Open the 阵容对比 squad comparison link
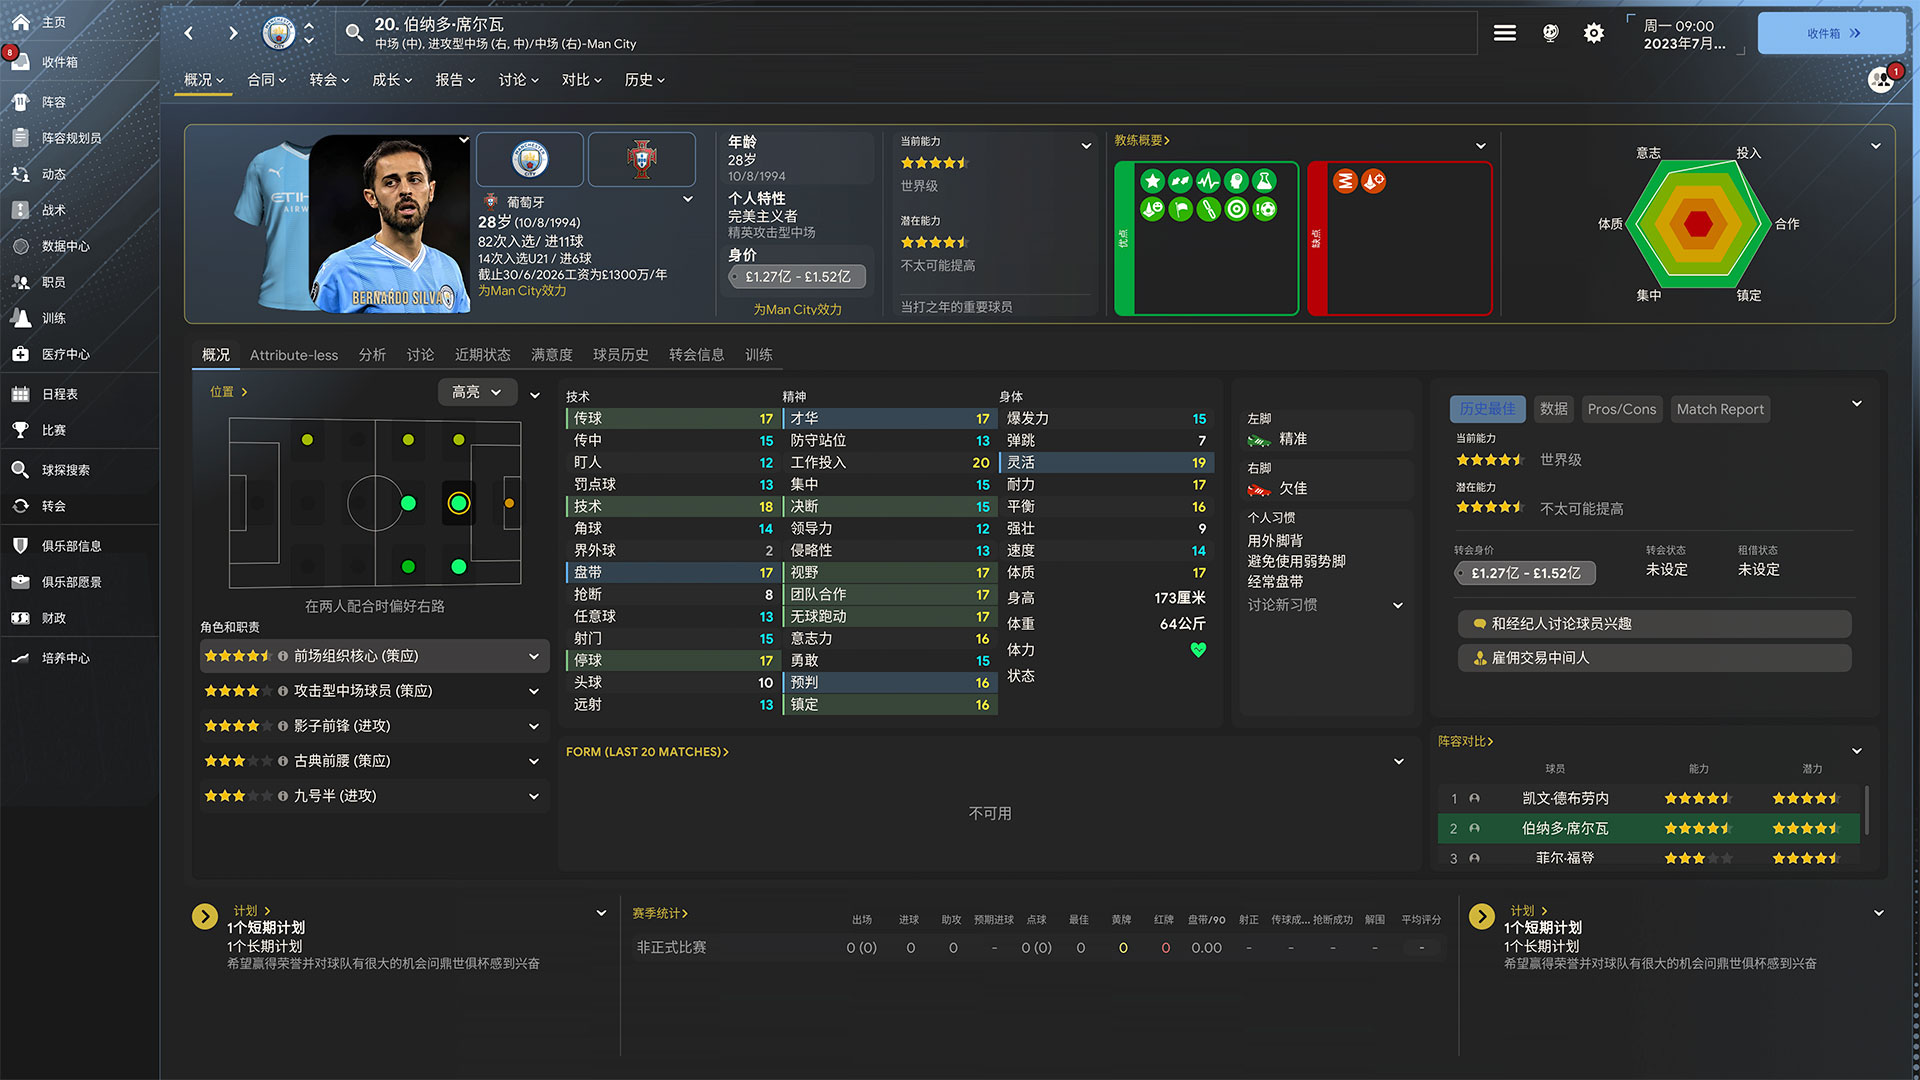The width and height of the screenshot is (1920, 1080). pos(1465,741)
